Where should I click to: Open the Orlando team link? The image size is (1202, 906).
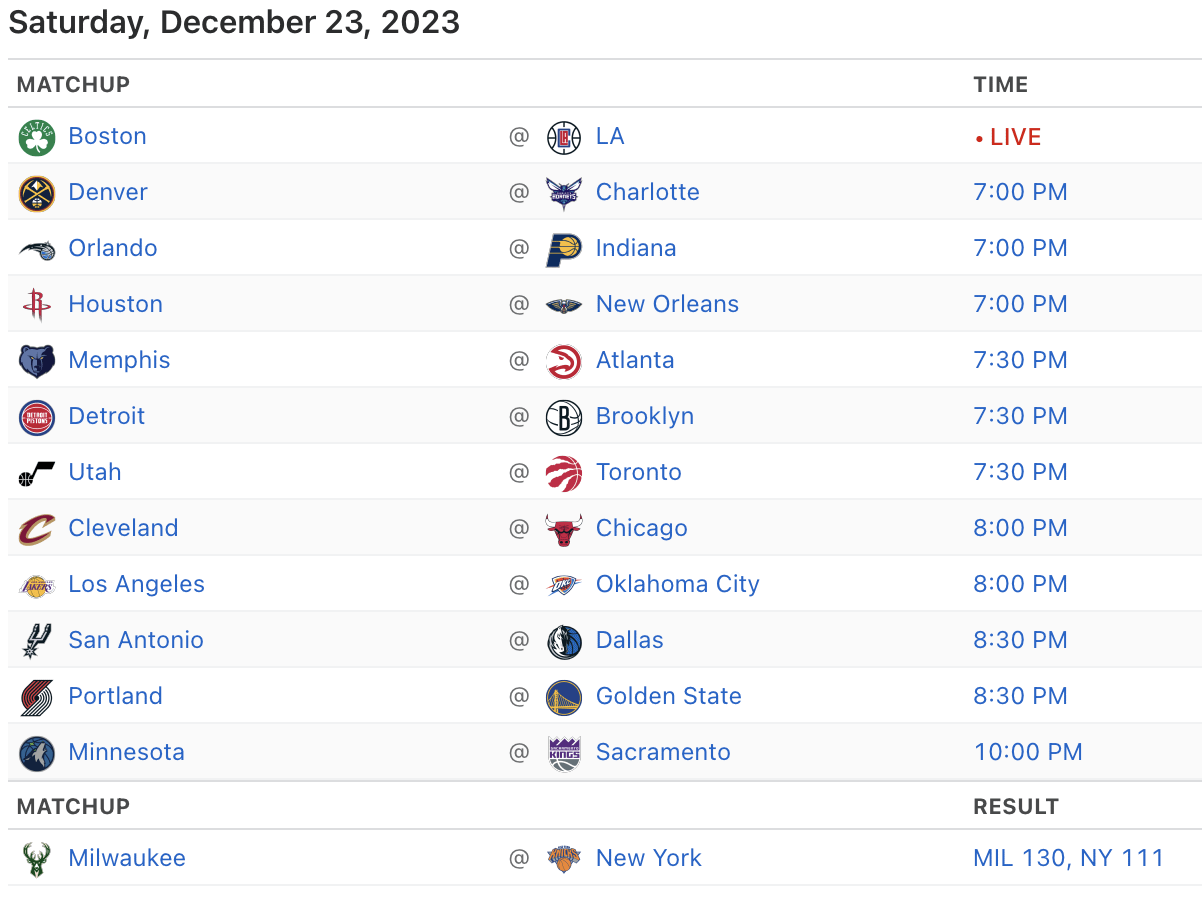(113, 248)
